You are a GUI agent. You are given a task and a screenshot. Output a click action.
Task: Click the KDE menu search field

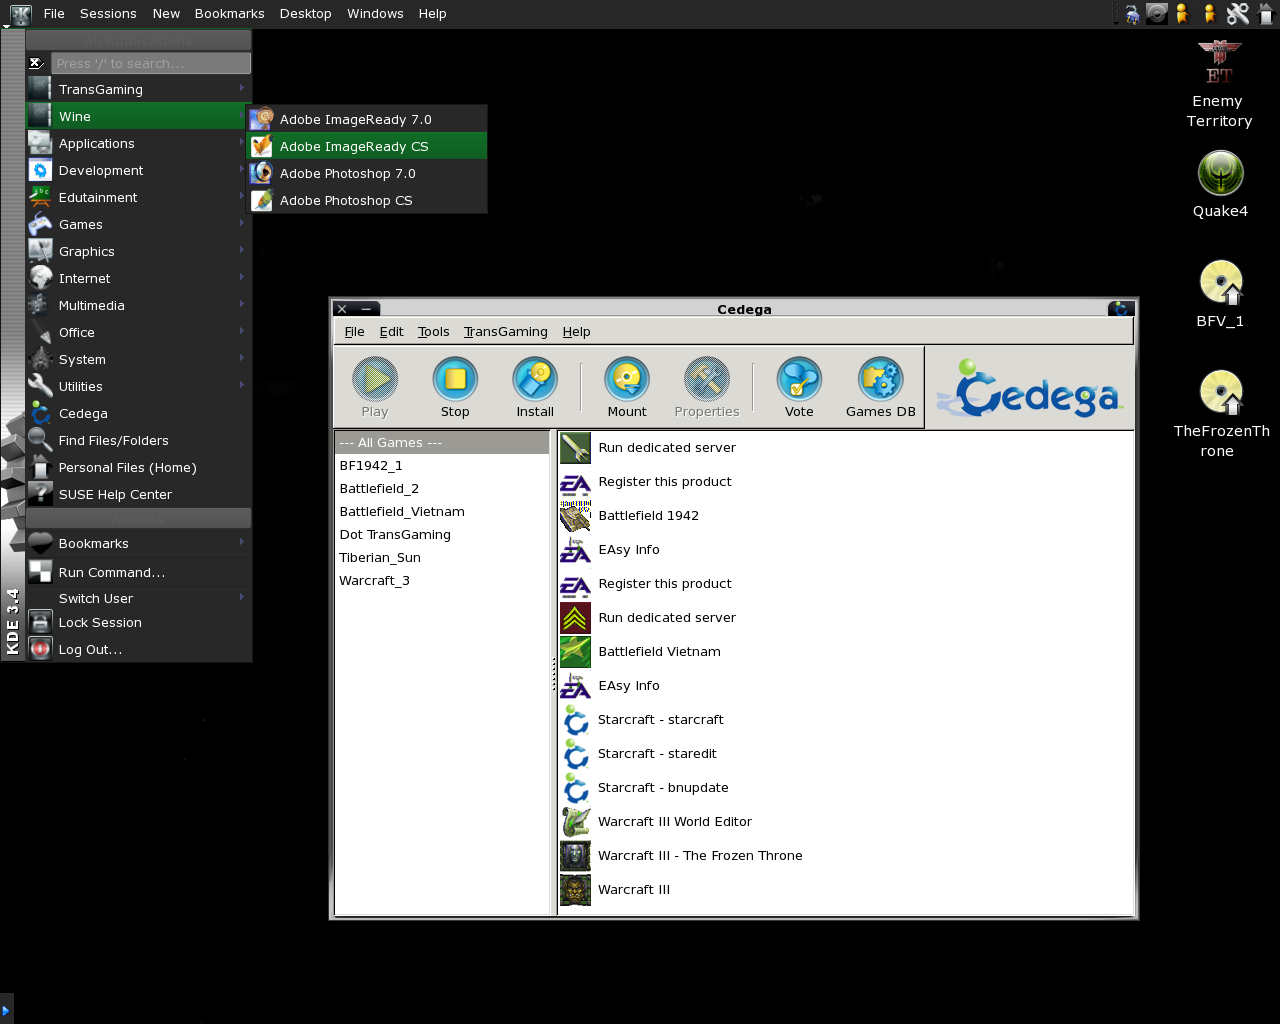(151, 63)
